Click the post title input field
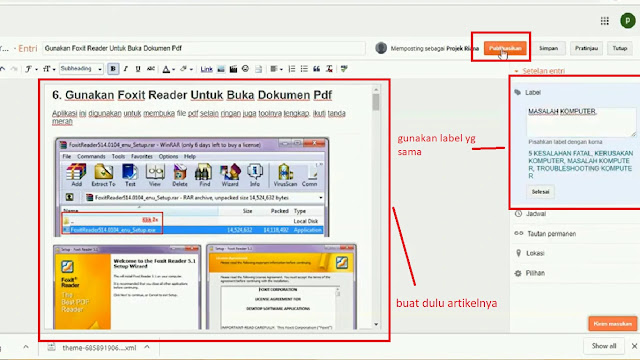The height and width of the screenshot is (360, 640). [204, 48]
